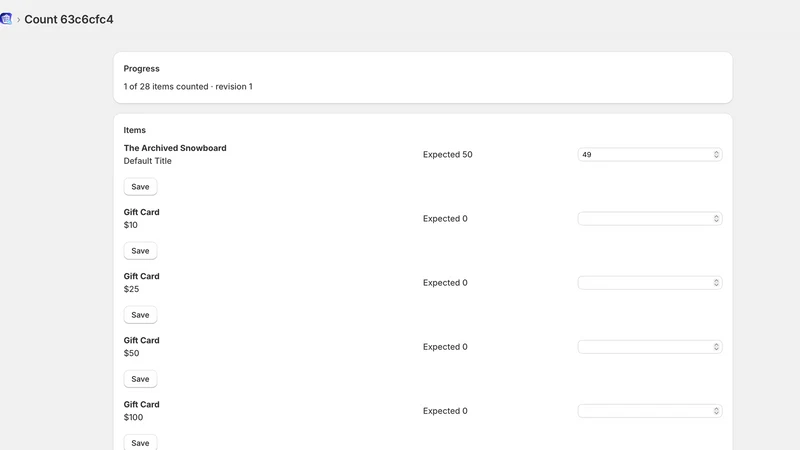Save the Gift Card $25 count
This screenshot has height=450, width=800.
pyautogui.click(x=140, y=315)
